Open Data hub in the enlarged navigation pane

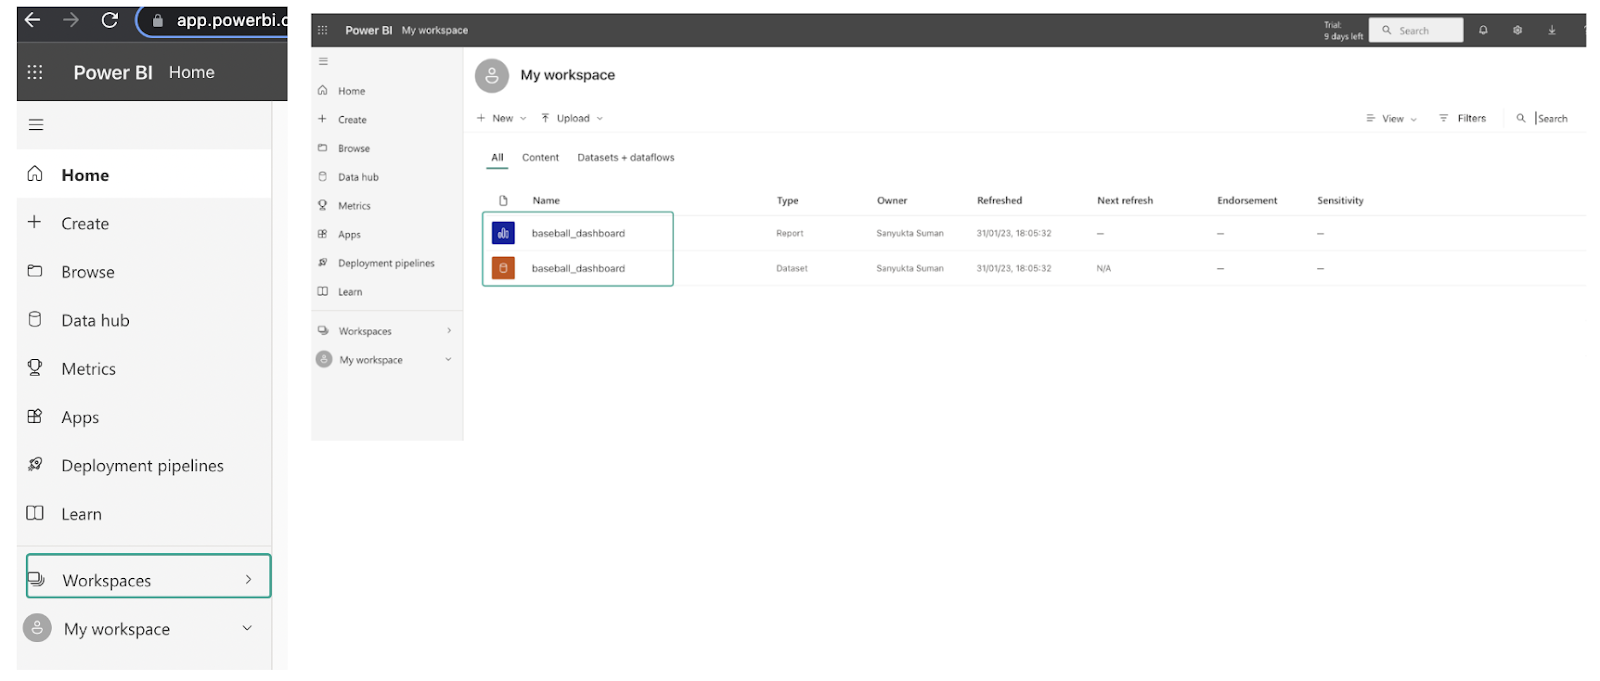point(144,320)
